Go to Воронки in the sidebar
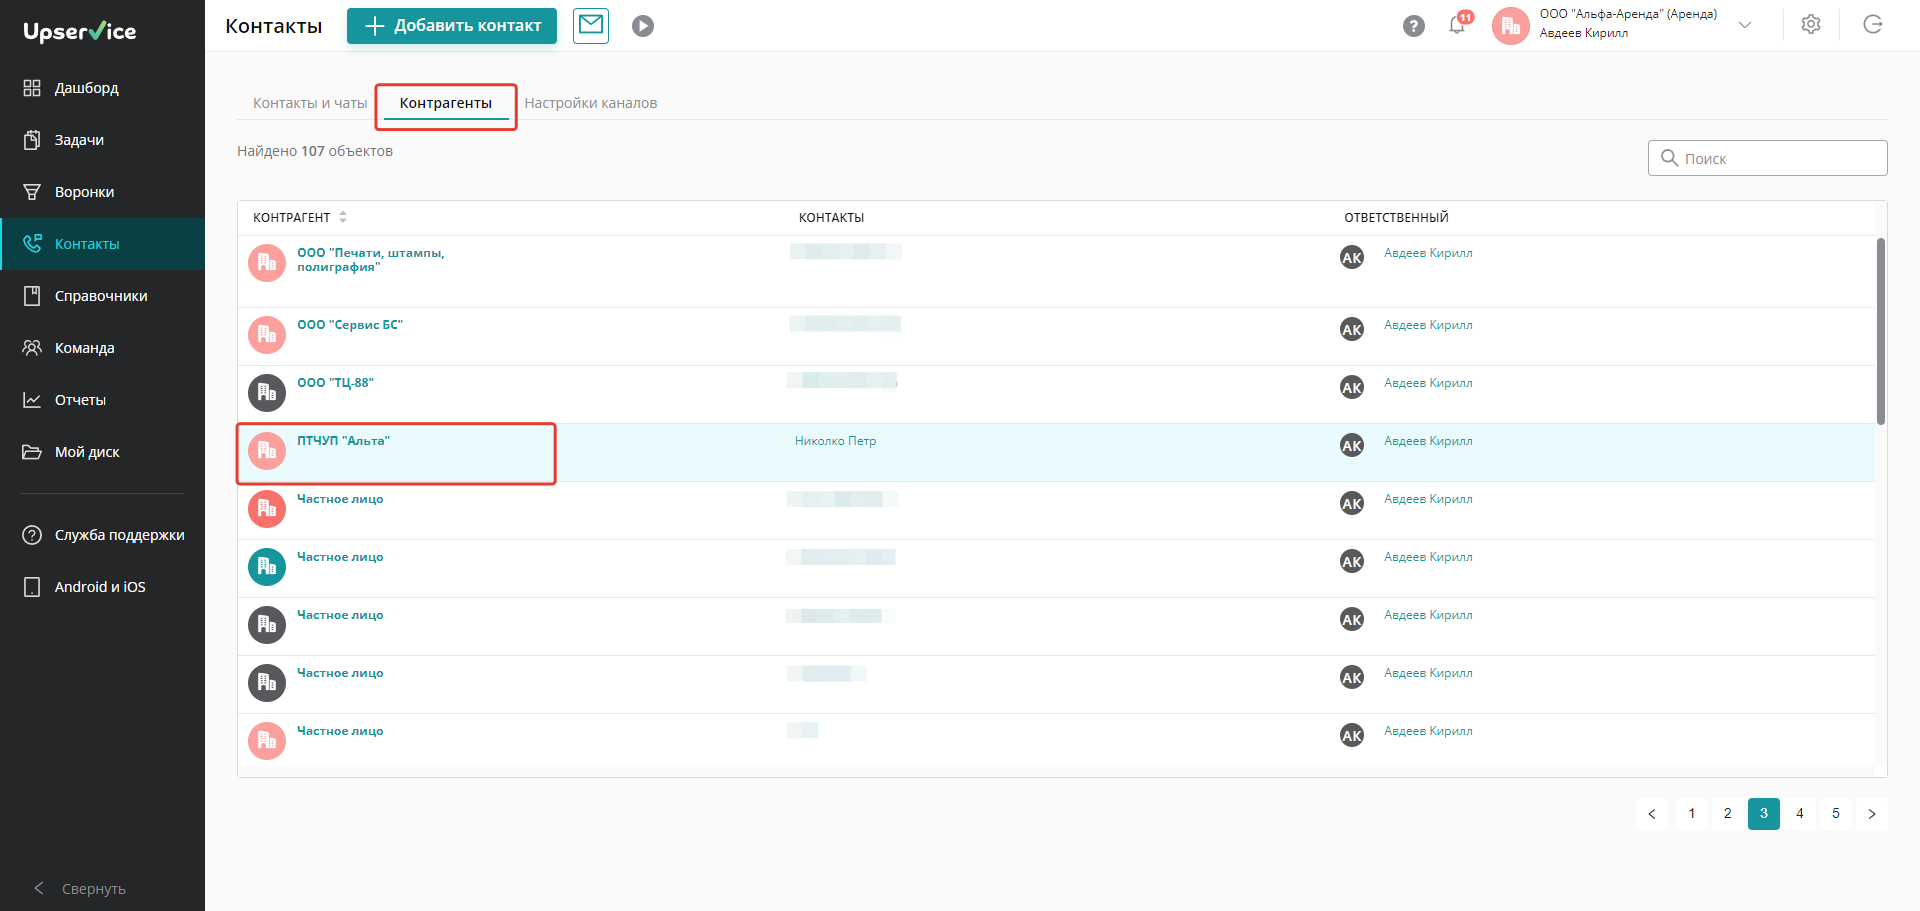Image resolution: width=1920 pixels, height=911 pixels. (x=102, y=192)
